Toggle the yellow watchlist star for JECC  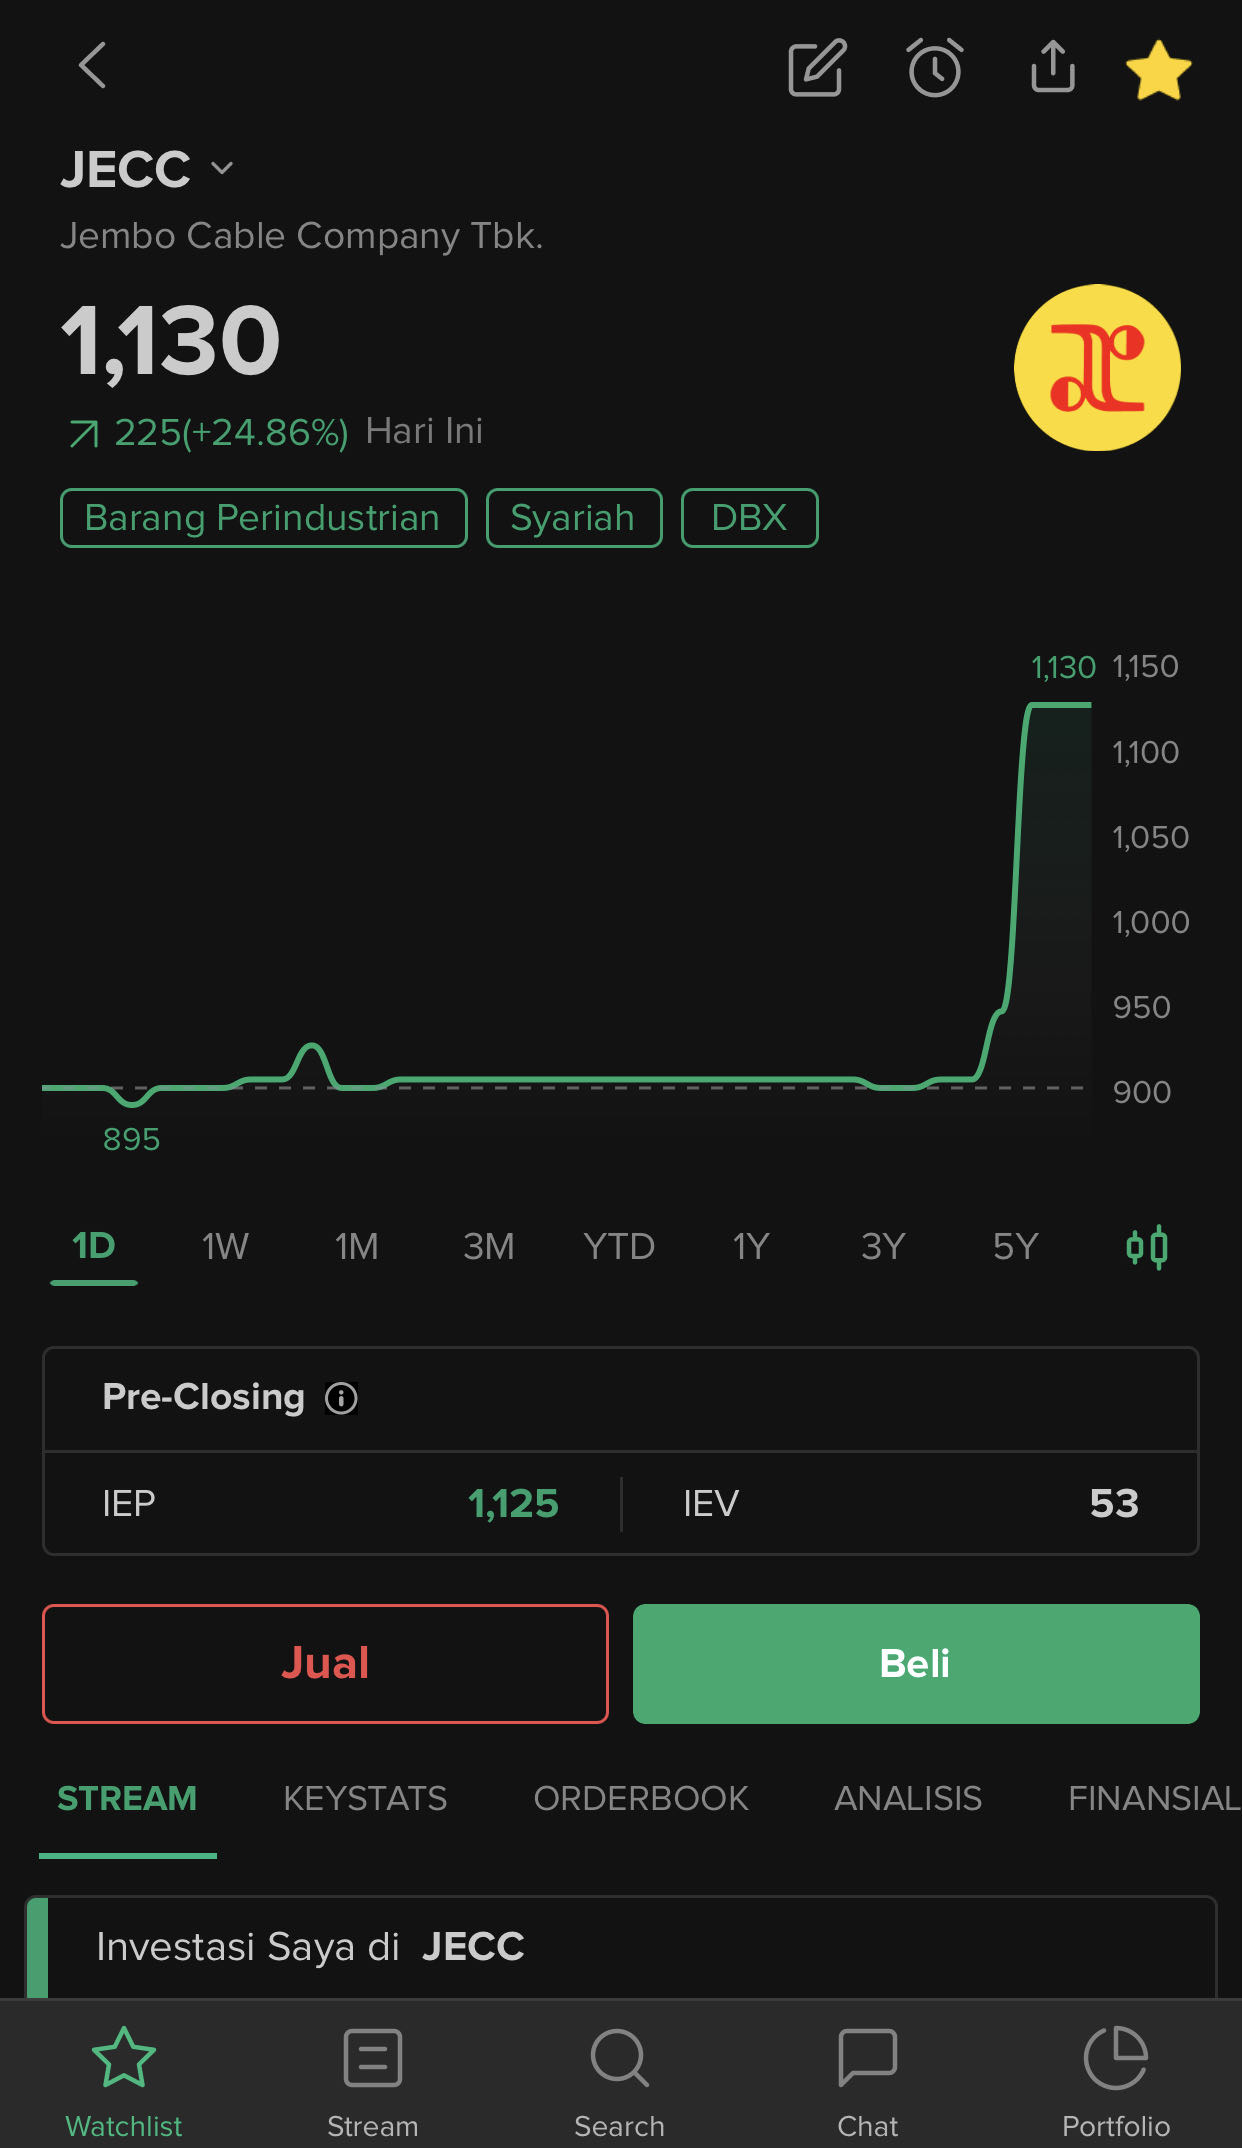pyautogui.click(x=1158, y=70)
